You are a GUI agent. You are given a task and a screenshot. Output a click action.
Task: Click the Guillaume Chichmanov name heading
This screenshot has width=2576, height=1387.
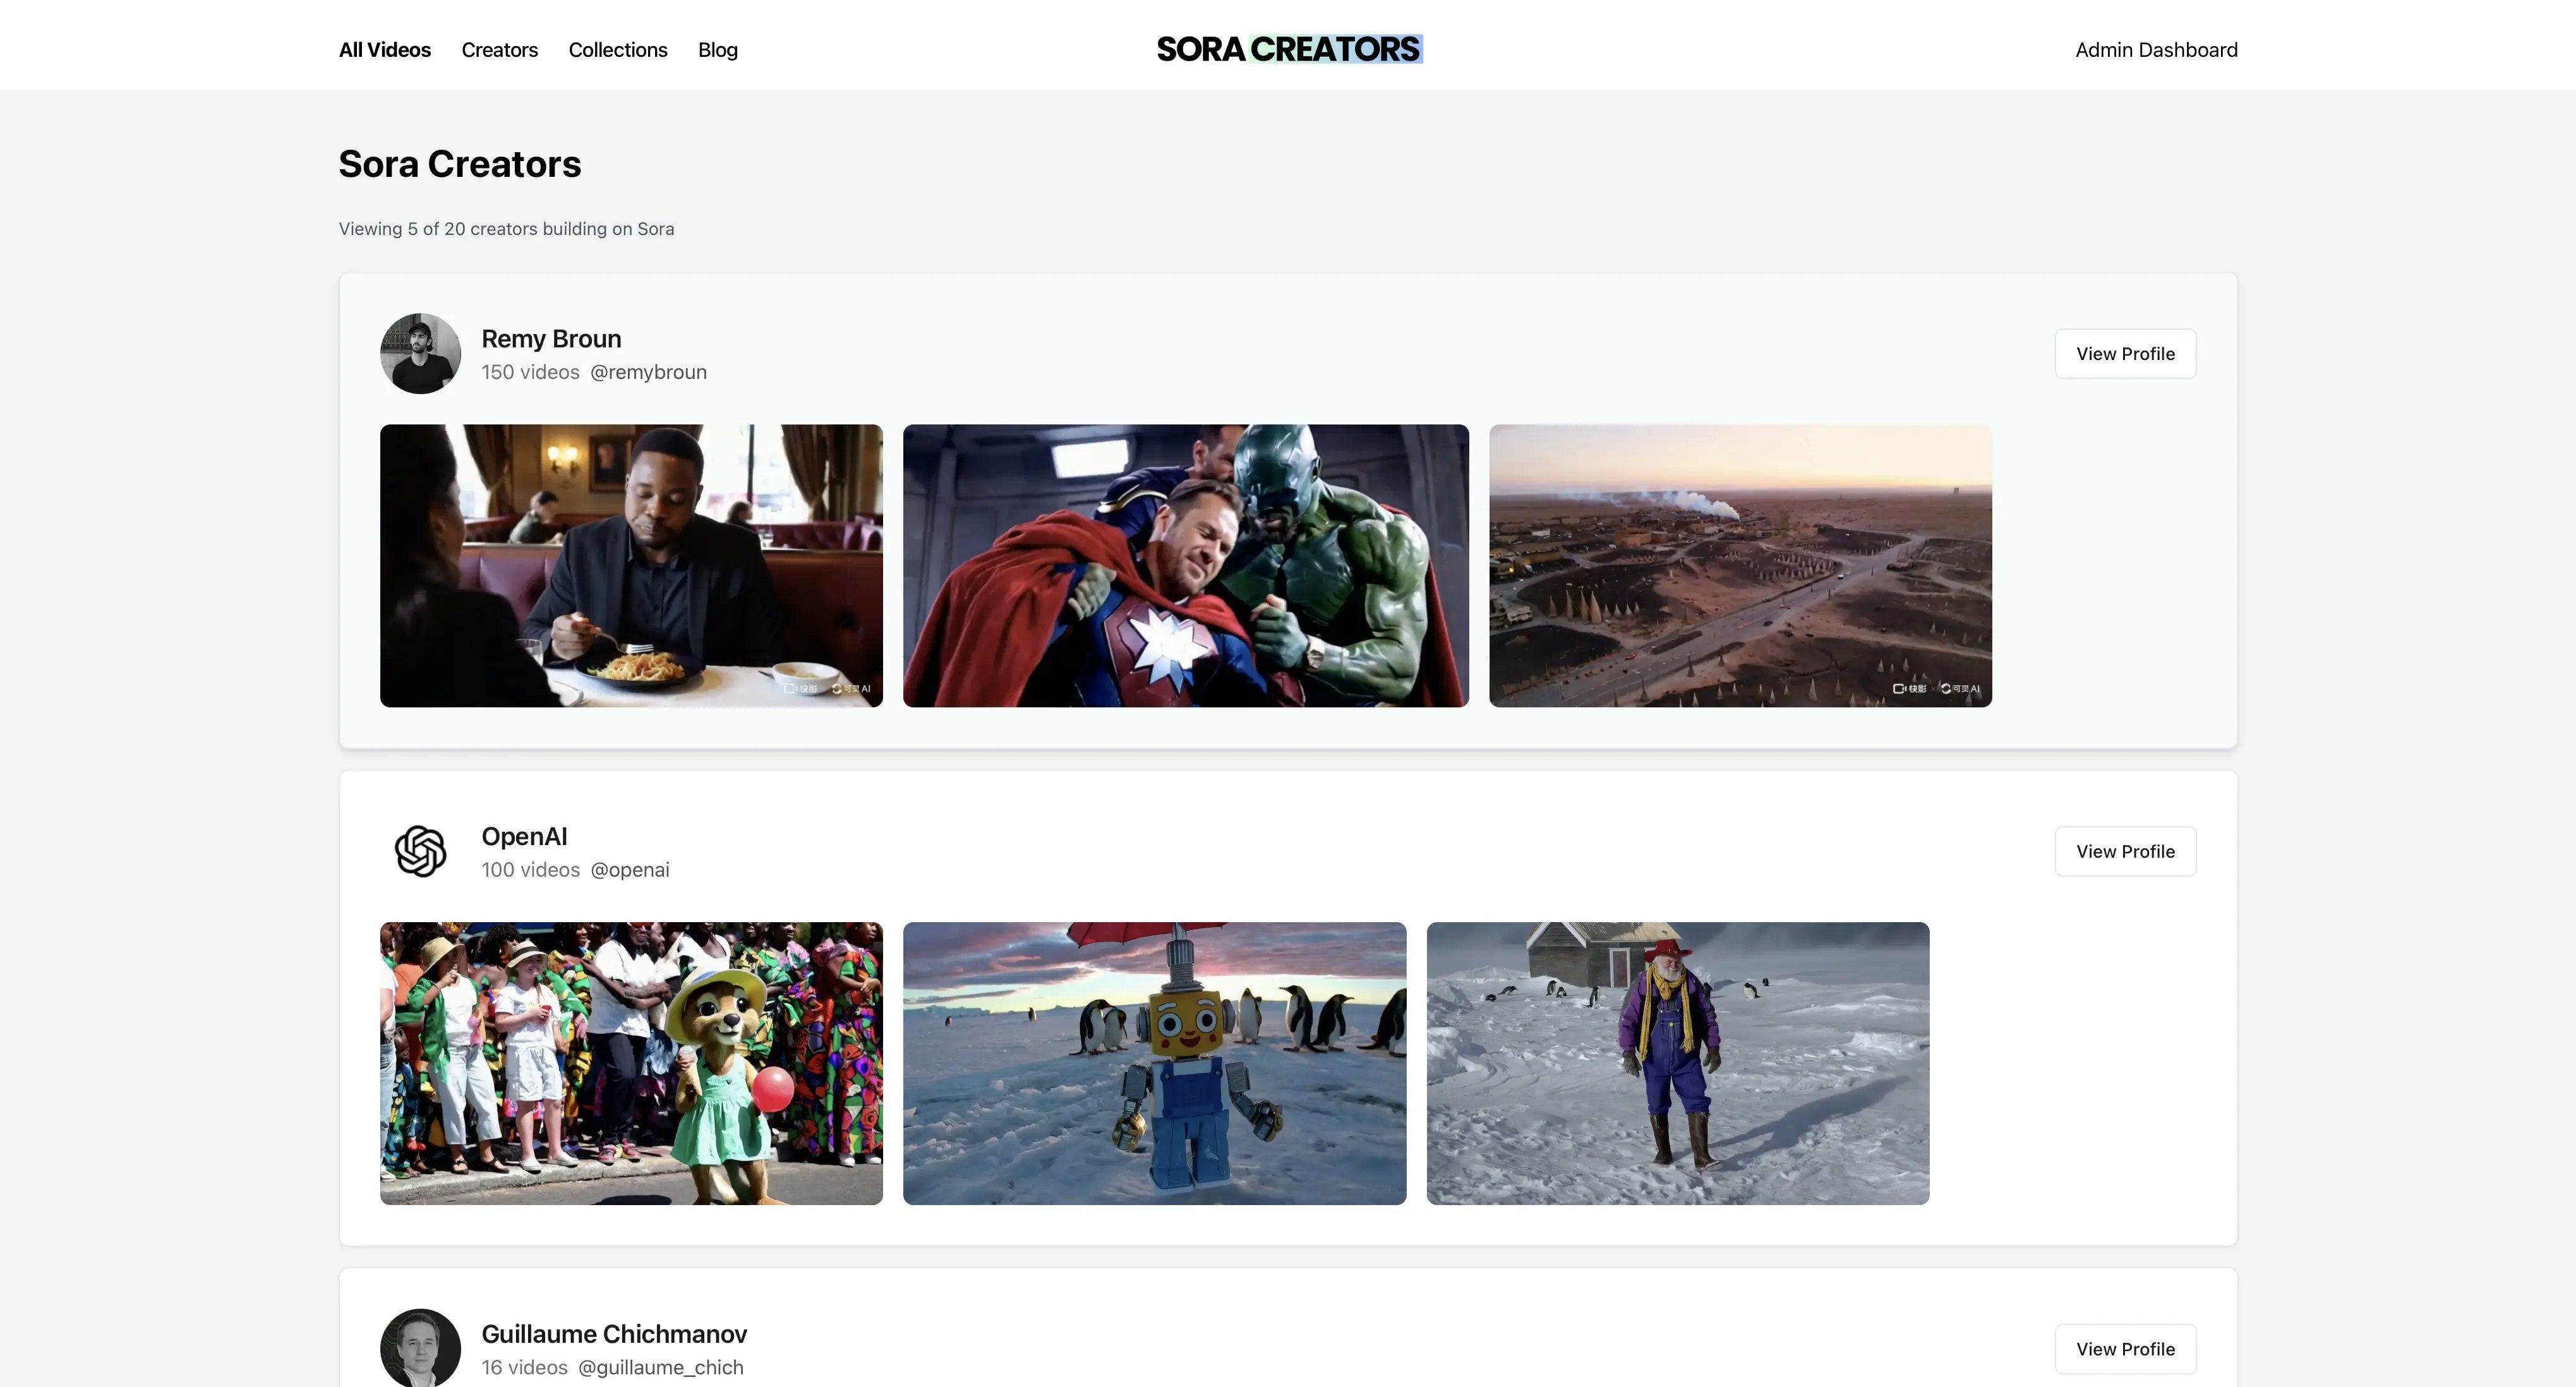(x=614, y=1334)
